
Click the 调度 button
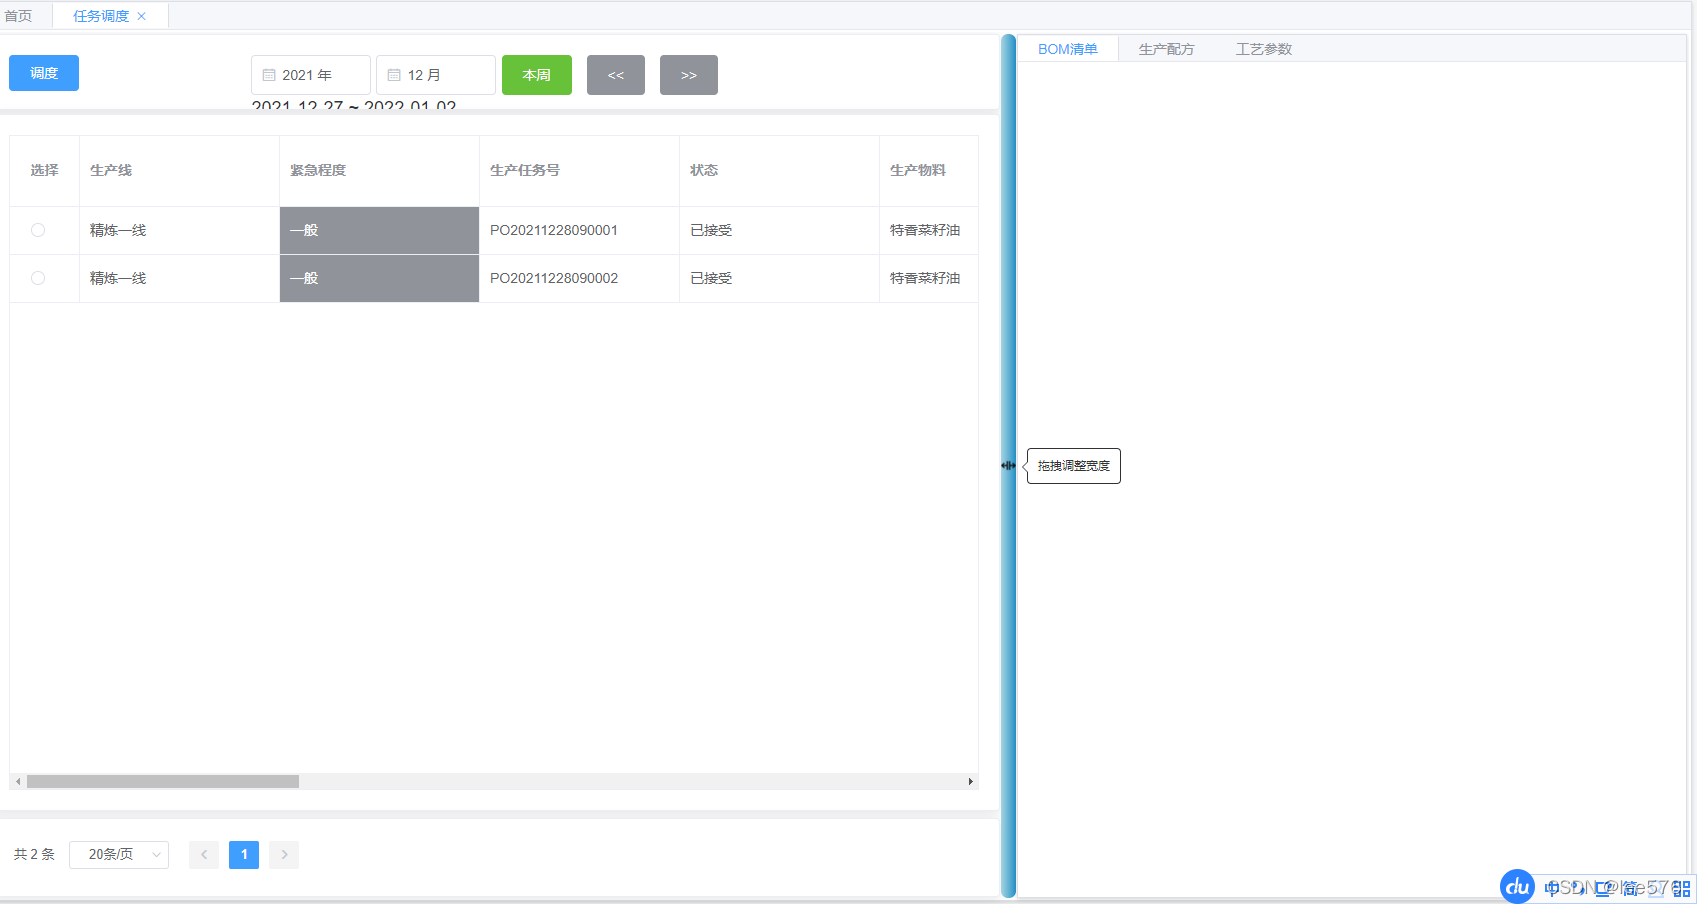point(44,73)
